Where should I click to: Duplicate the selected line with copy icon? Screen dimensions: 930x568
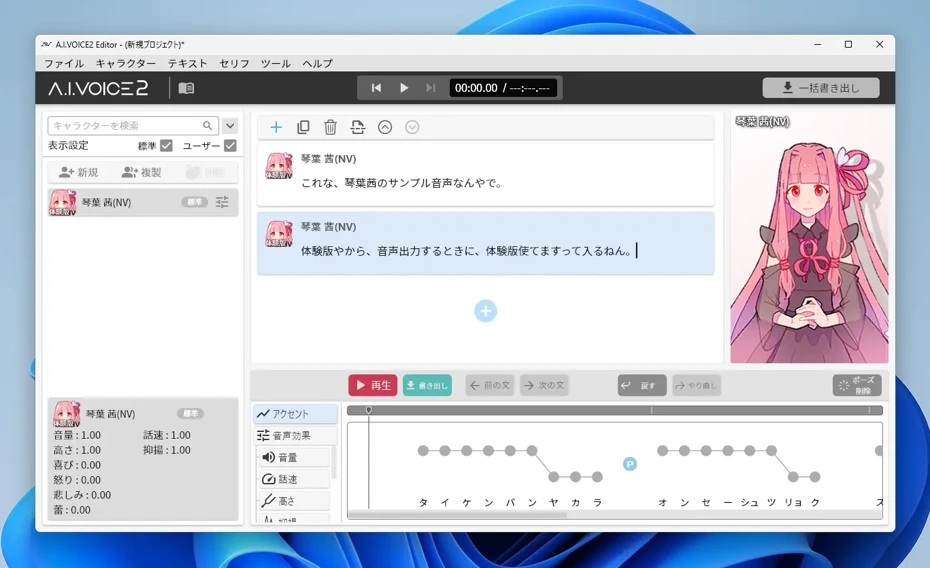click(303, 127)
